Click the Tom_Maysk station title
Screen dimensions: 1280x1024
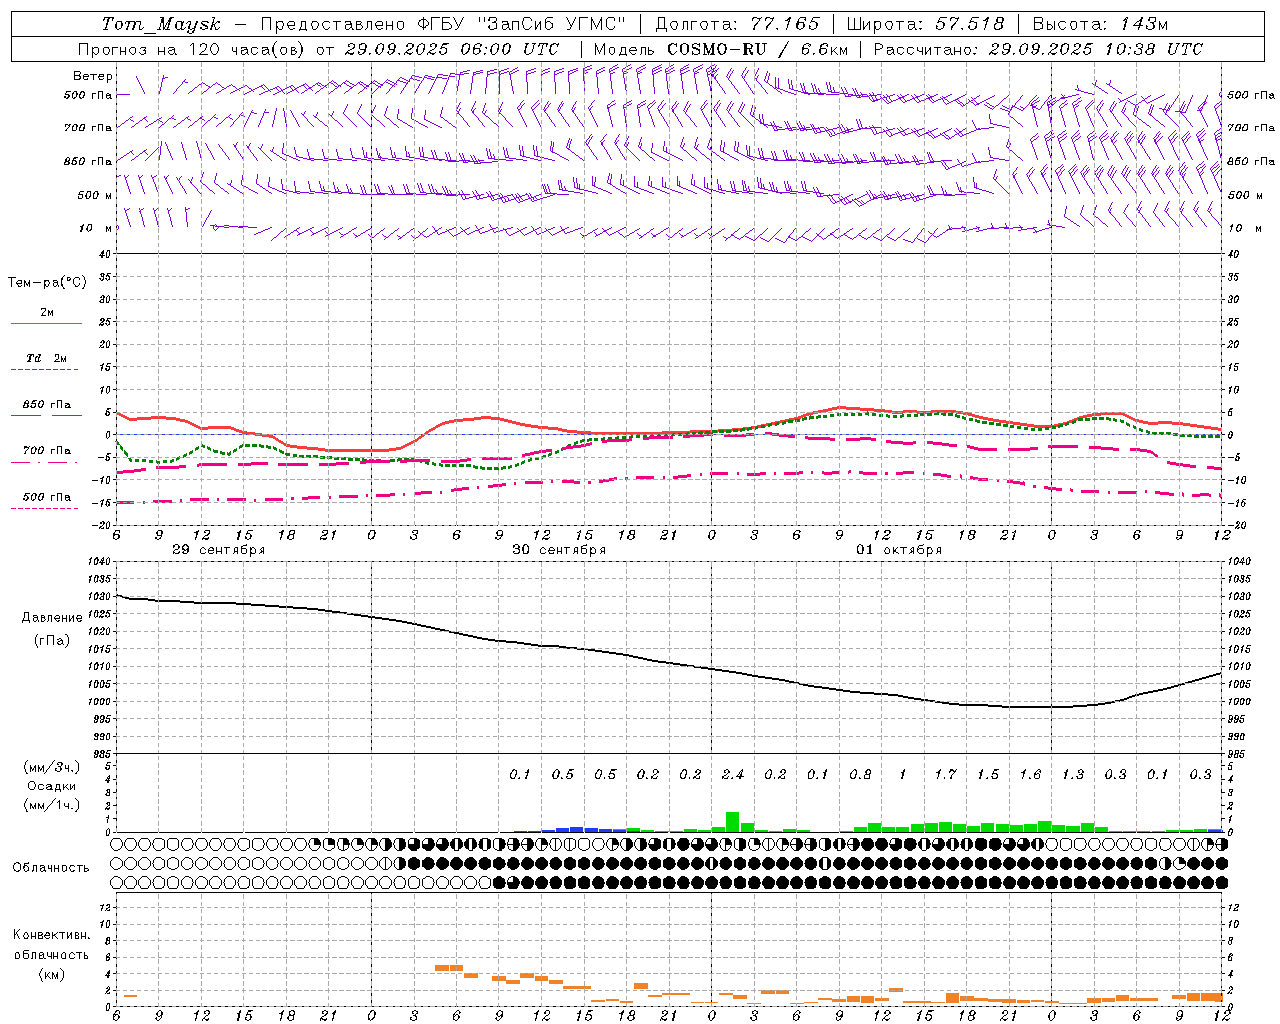pyautogui.click(x=161, y=24)
